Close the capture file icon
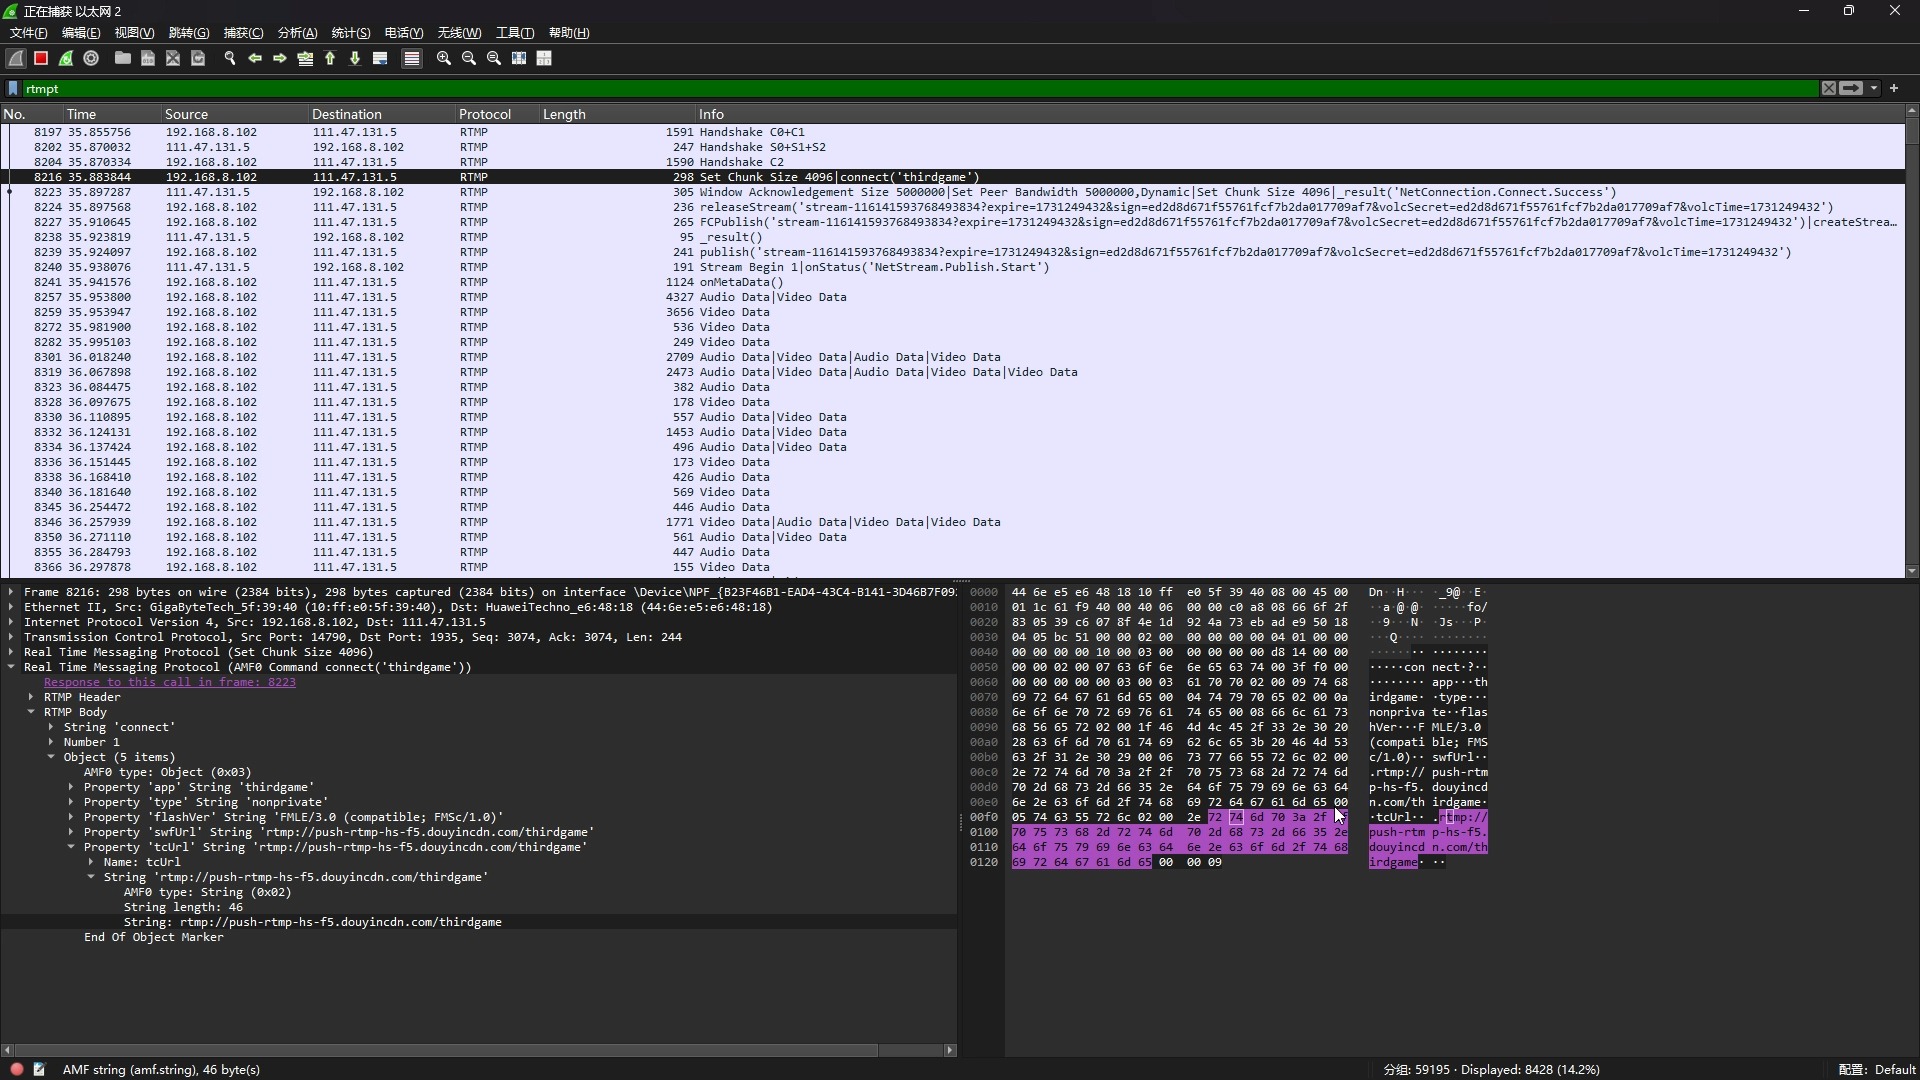1920x1080 pixels. pos(173,59)
